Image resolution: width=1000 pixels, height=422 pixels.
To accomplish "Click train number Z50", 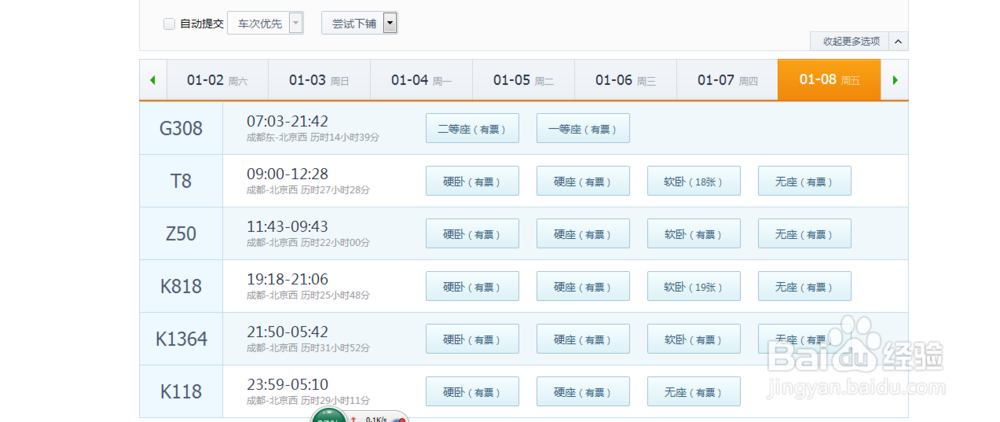I will click(181, 234).
